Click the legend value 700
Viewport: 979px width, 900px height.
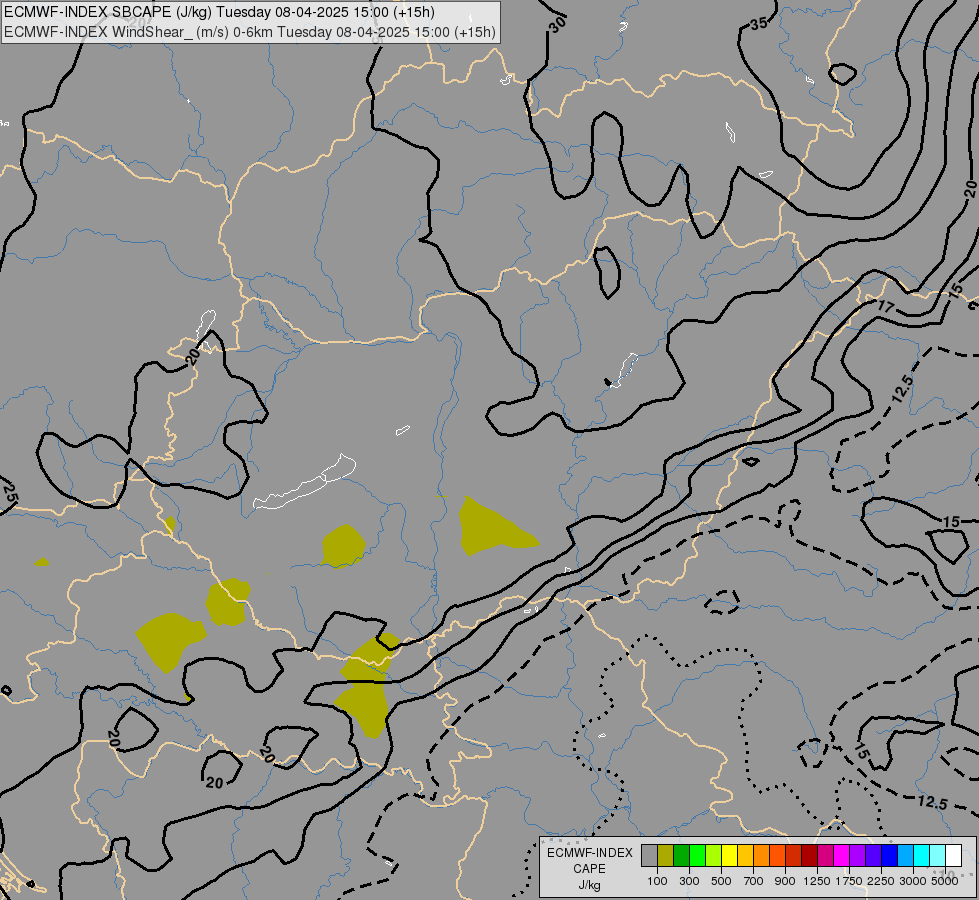[x=754, y=881]
